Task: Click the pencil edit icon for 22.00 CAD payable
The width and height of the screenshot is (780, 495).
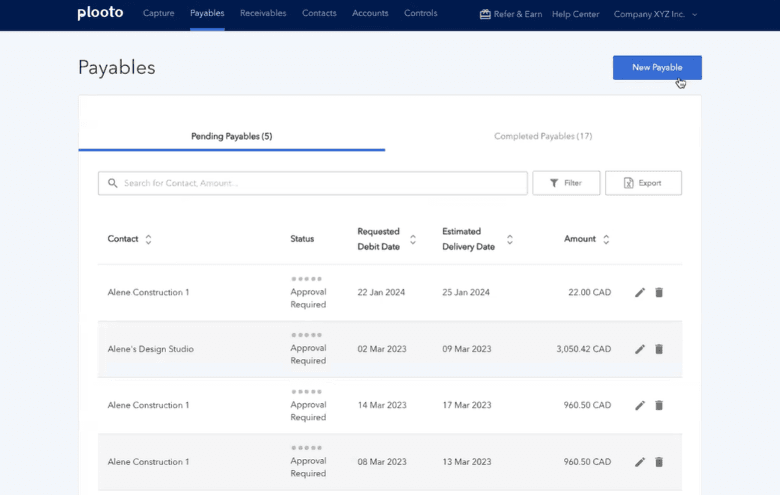Action: [640, 293]
